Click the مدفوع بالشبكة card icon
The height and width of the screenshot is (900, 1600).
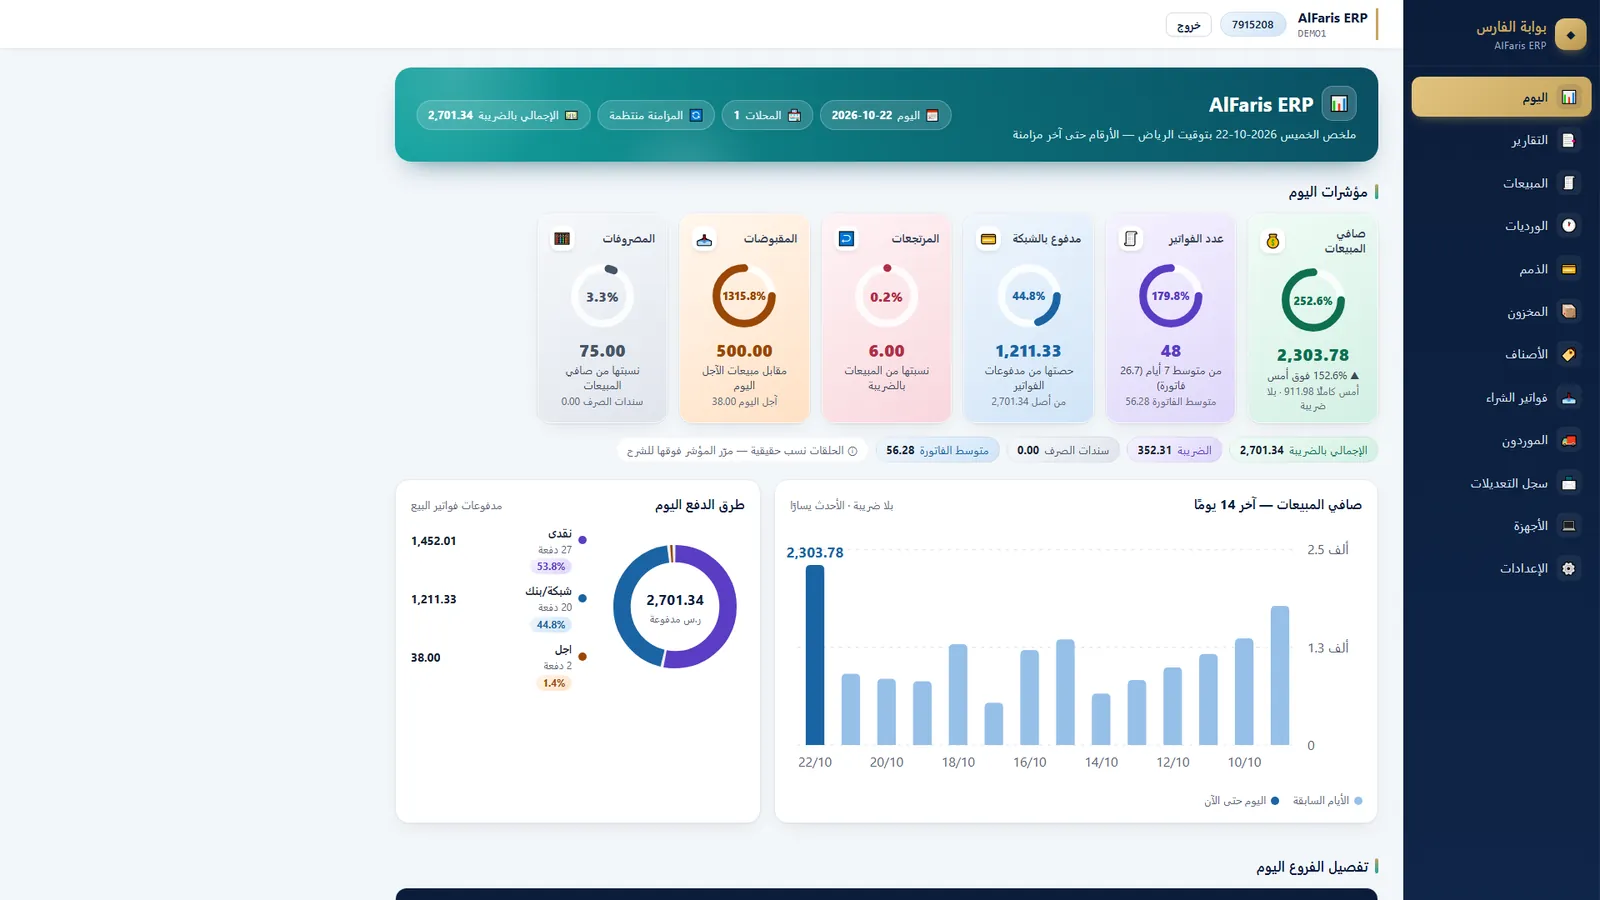click(988, 239)
